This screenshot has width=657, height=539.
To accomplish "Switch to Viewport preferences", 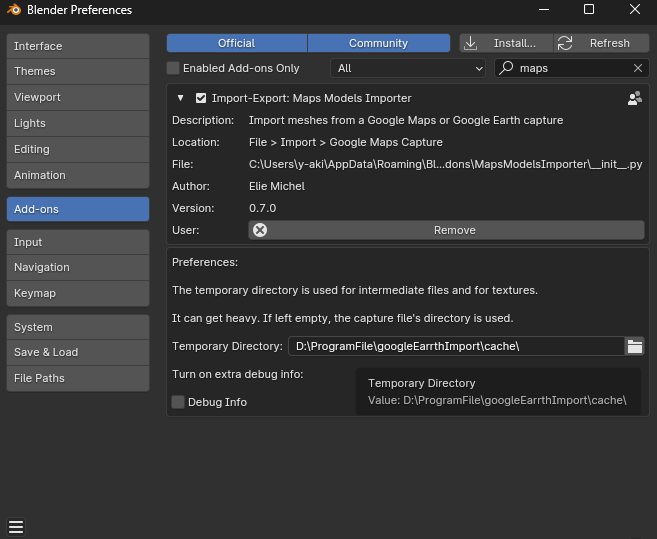I will [x=78, y=97].
